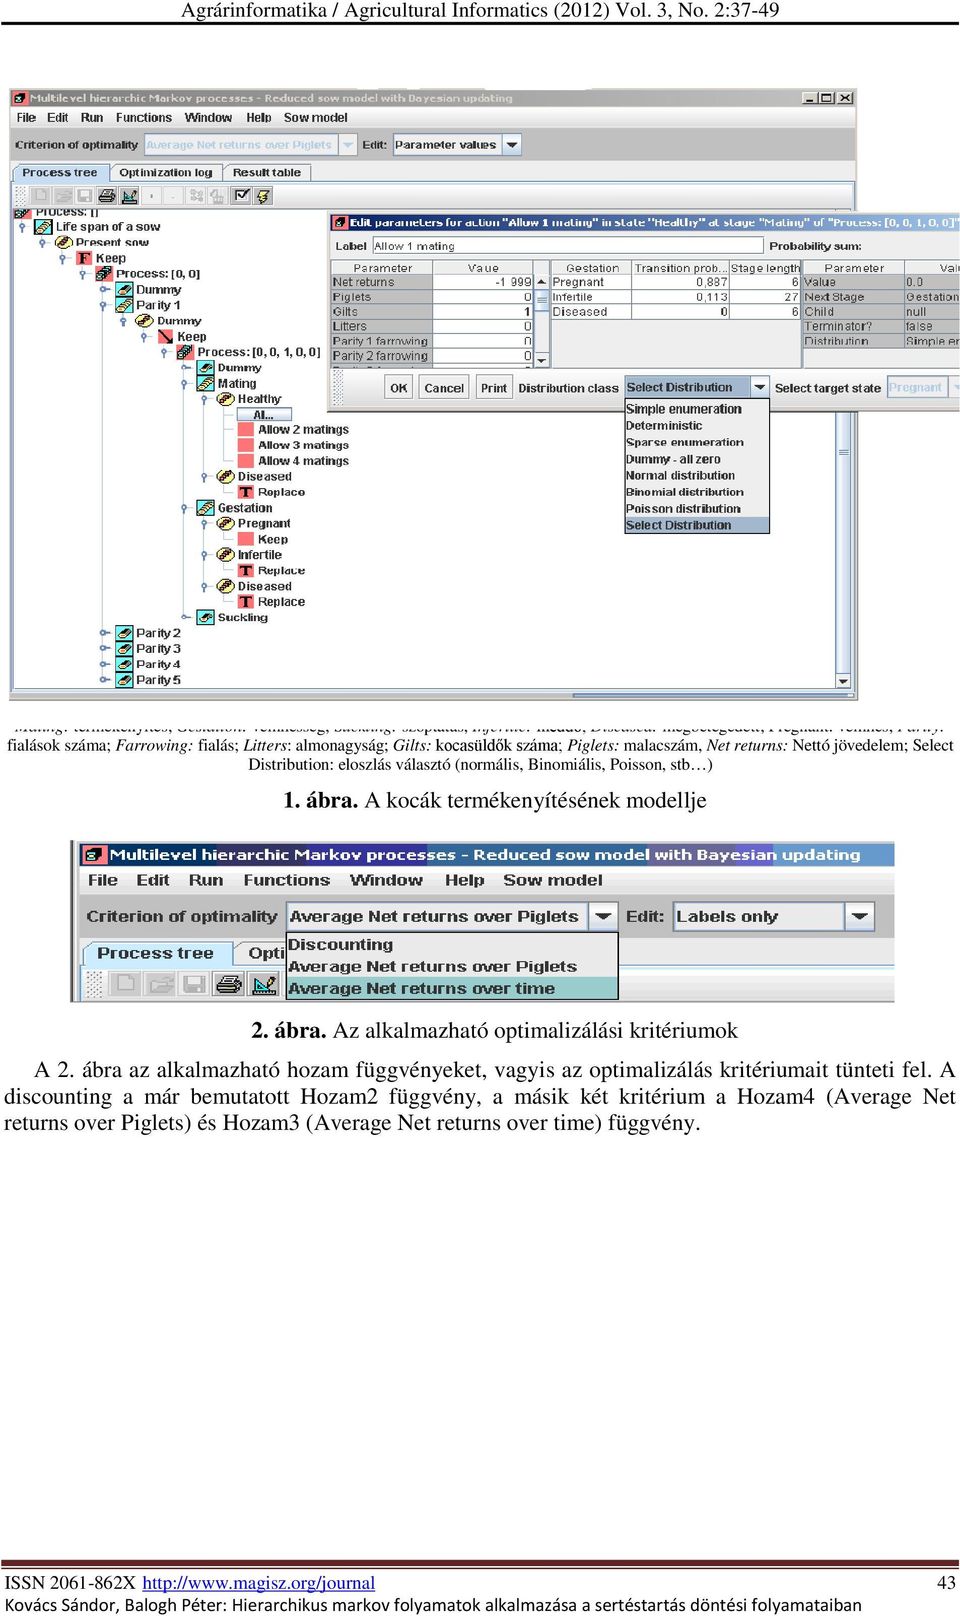This screenshot has width=960, height=1616.
Task: Click the printer icon in Figure 2 toolbar
Action: [229, 985]
